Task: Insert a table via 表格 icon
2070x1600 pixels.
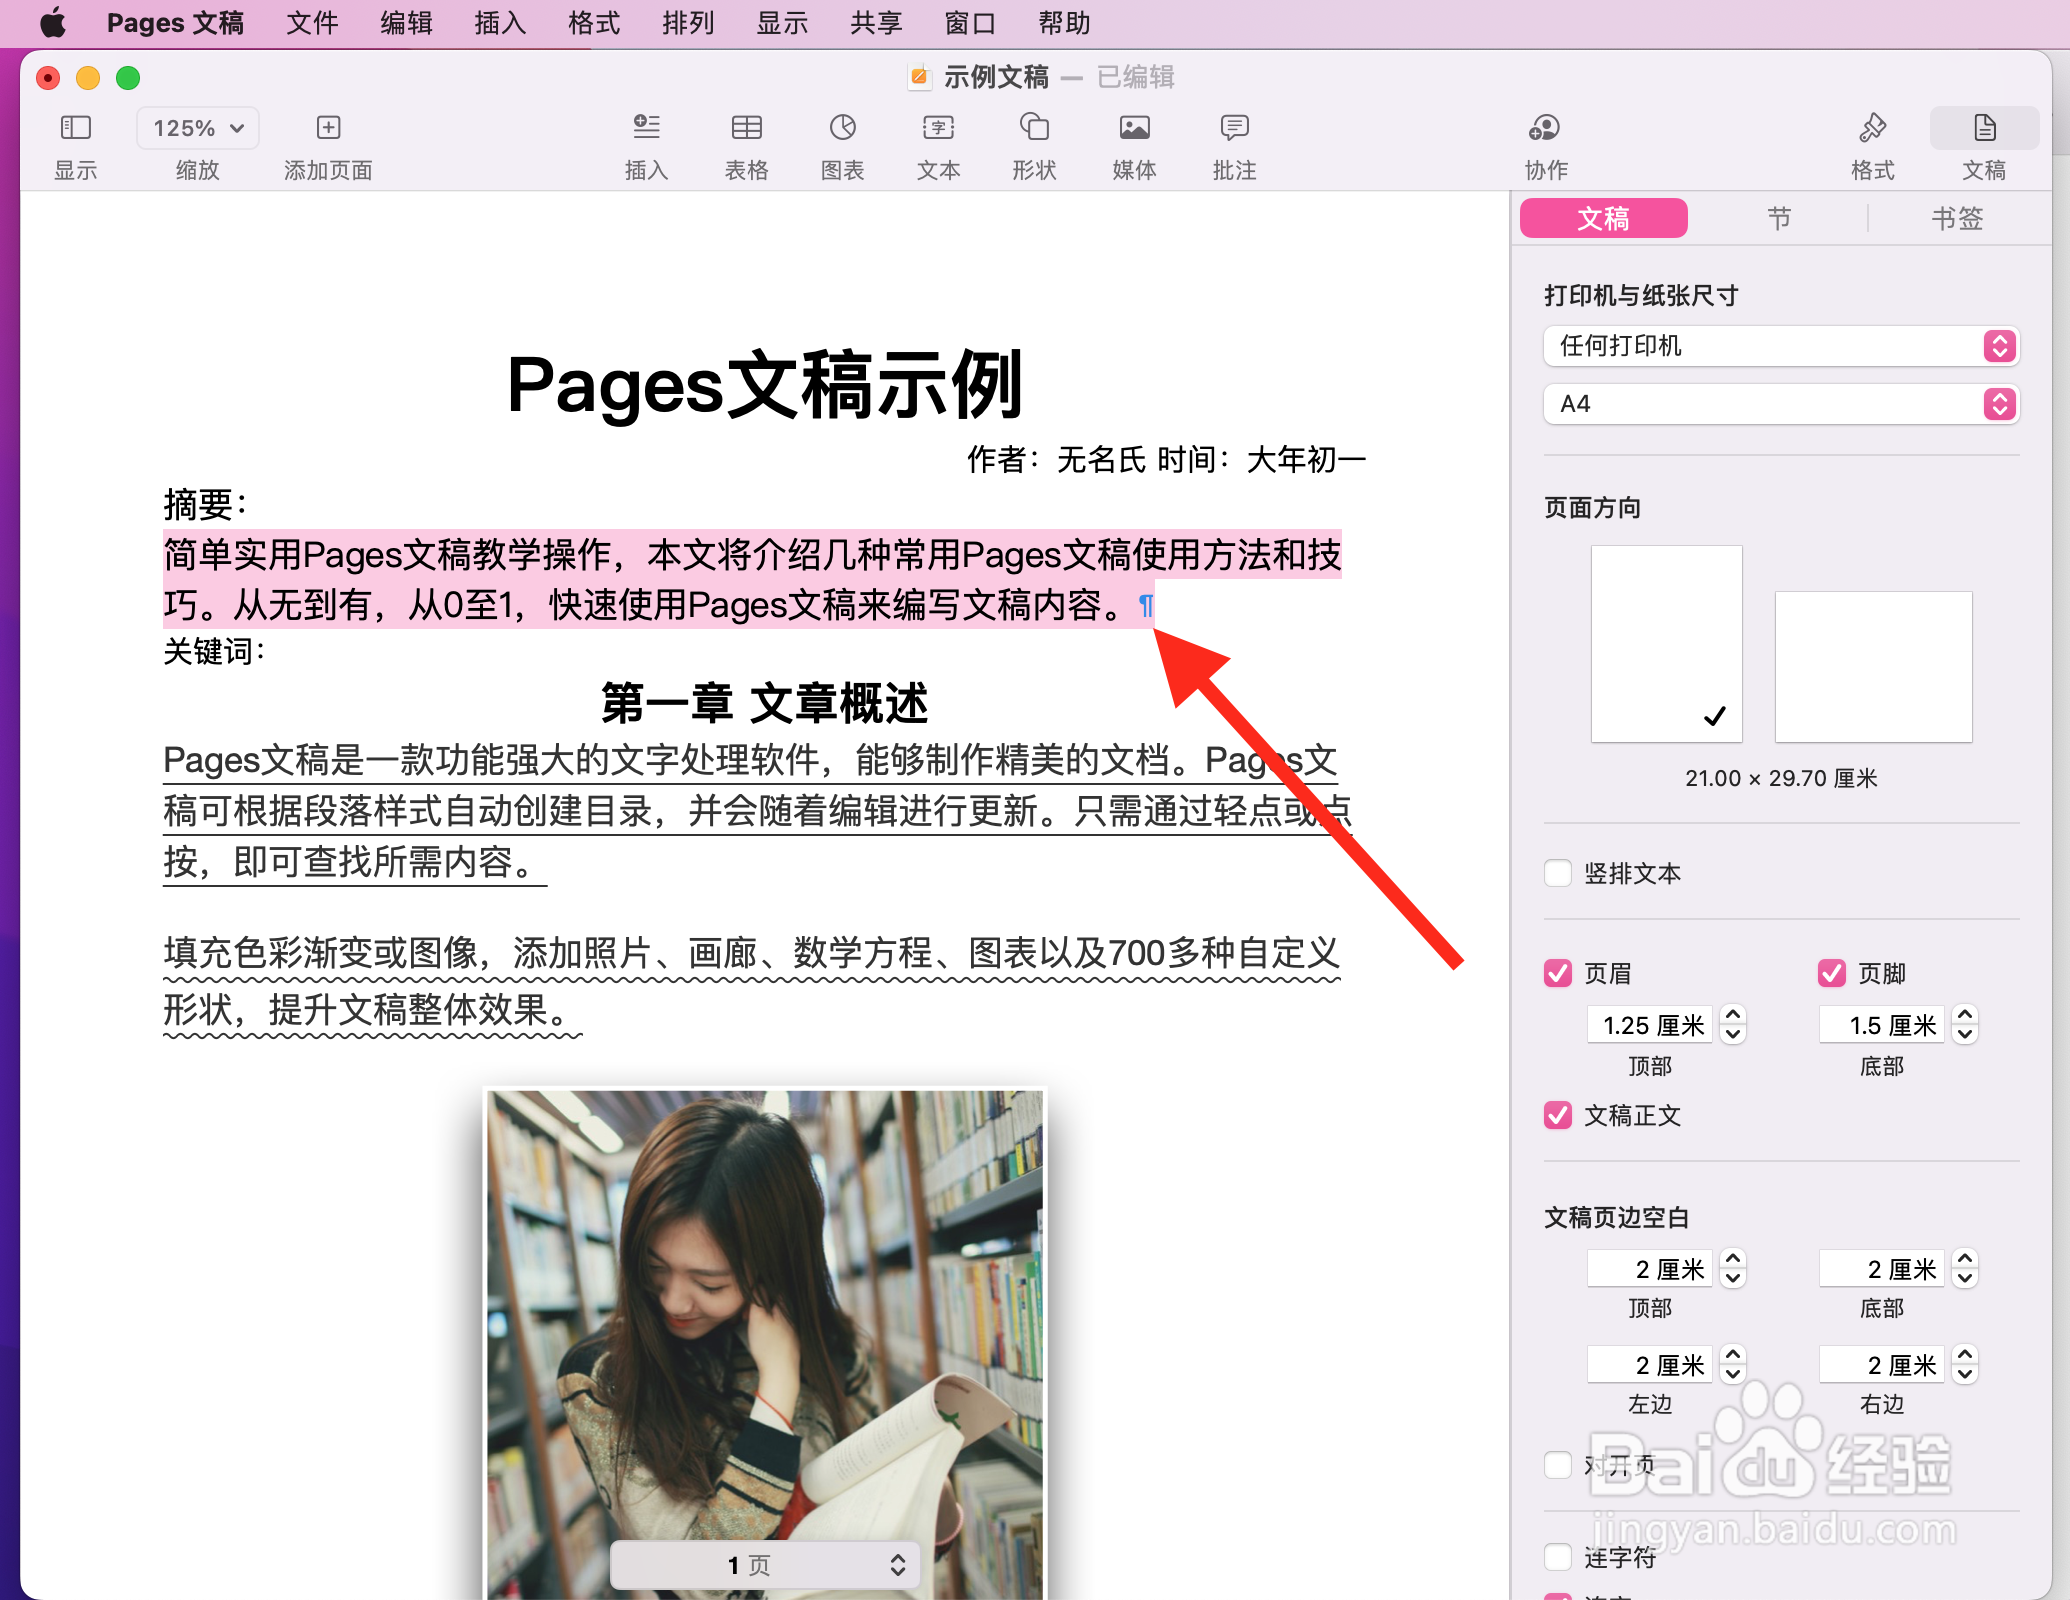Action: click(746, 128)
